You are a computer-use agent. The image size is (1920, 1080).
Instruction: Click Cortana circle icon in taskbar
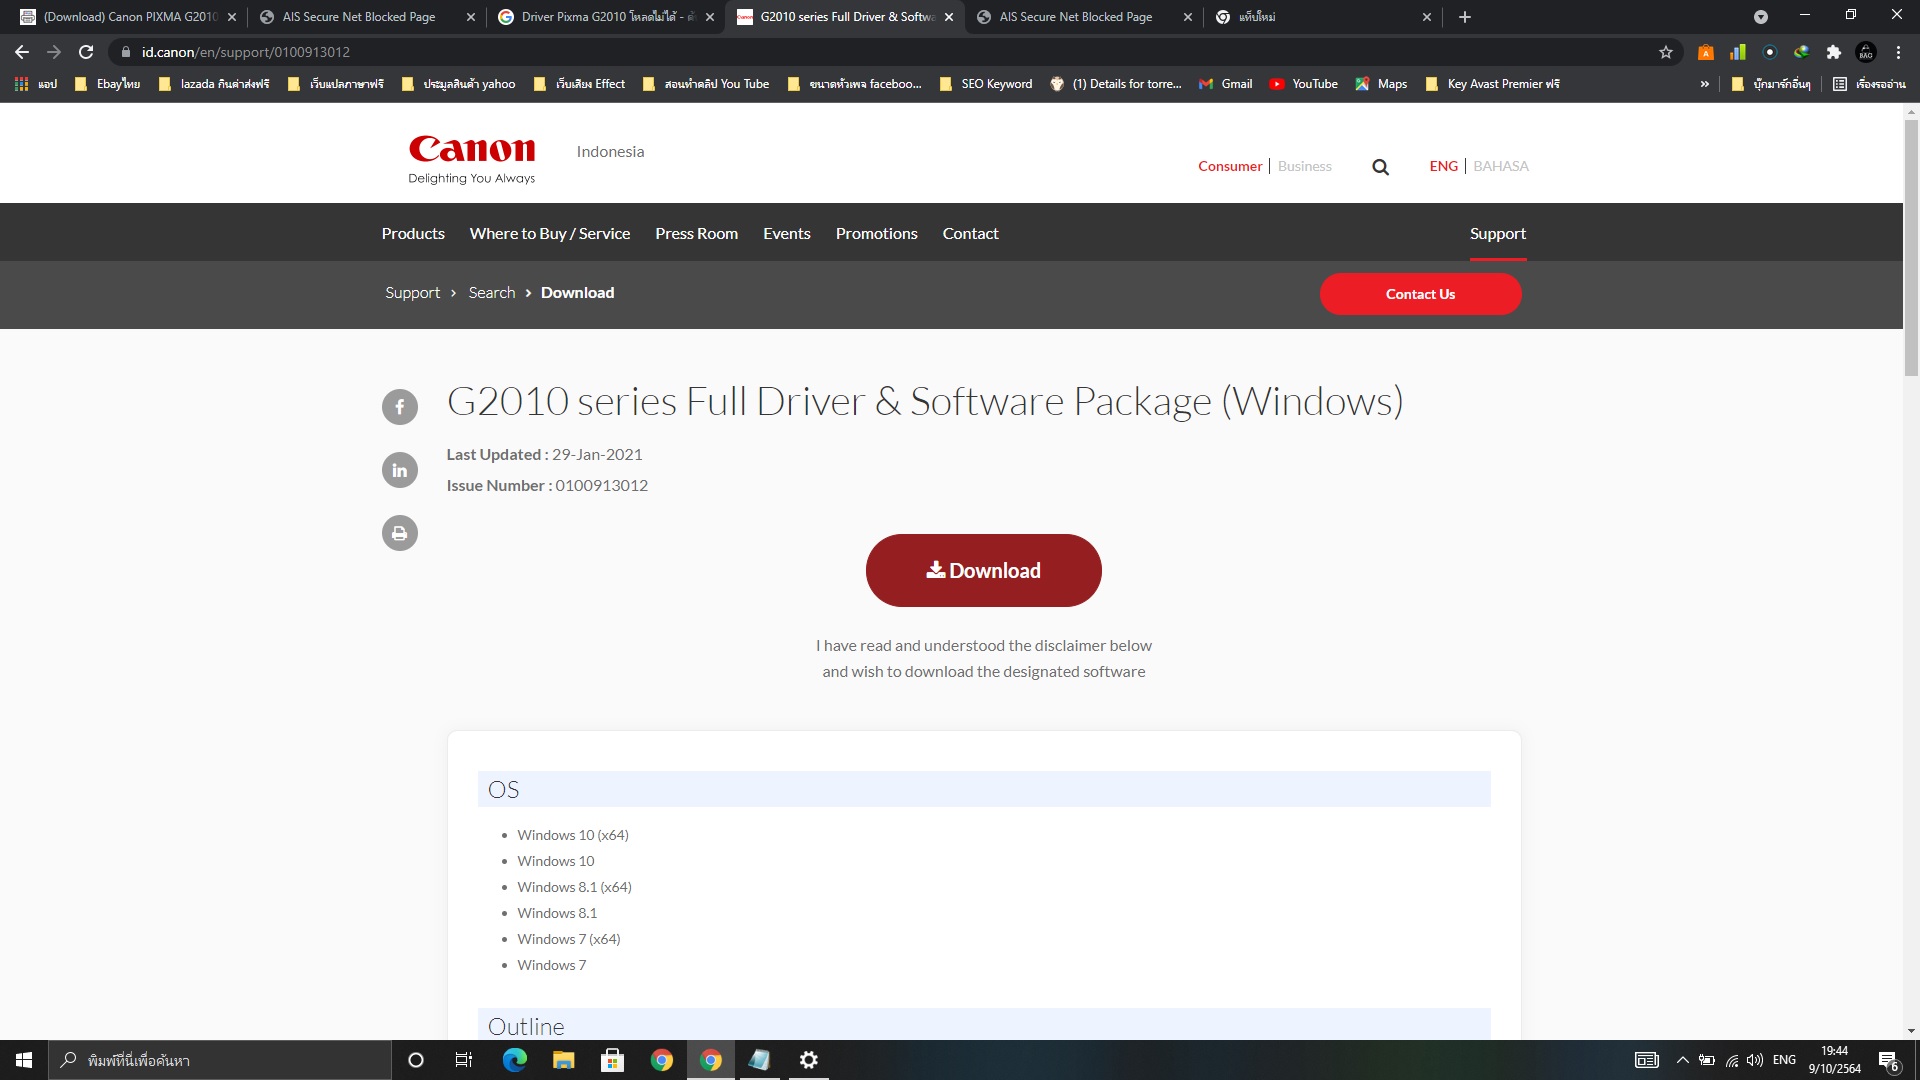click(416, 1060)
